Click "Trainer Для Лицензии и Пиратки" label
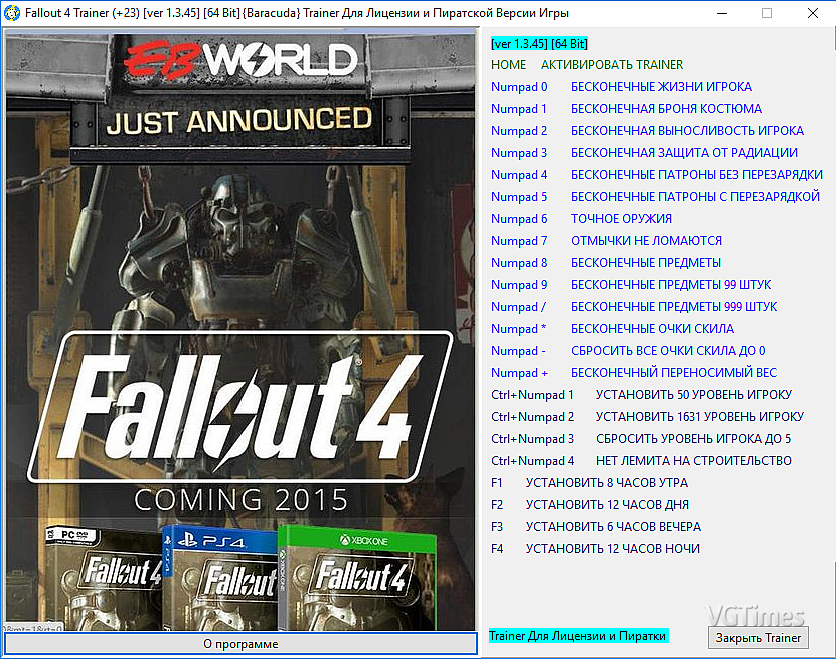This screenshot has width=836, height=659. coord(577,636)
